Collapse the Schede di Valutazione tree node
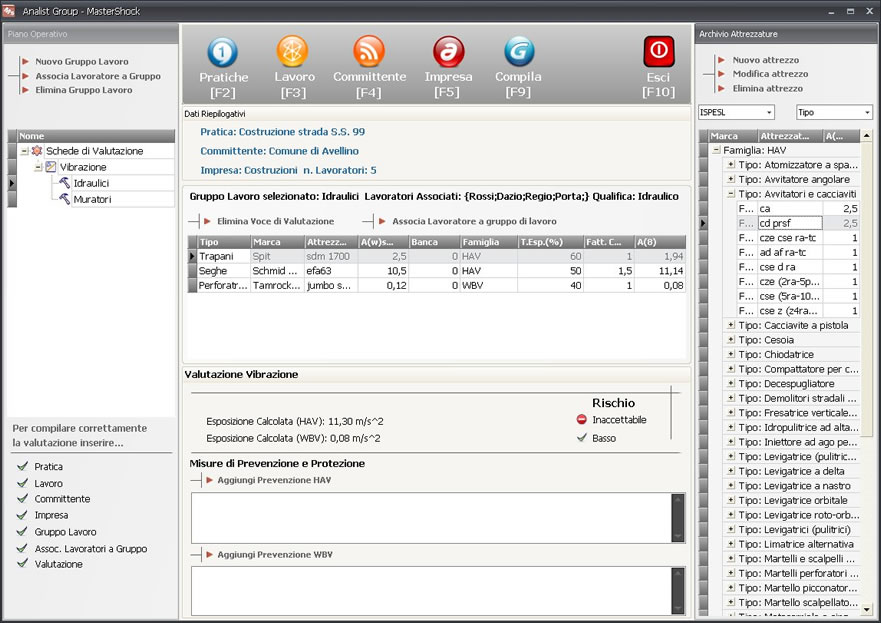 [x=23, y=151]
